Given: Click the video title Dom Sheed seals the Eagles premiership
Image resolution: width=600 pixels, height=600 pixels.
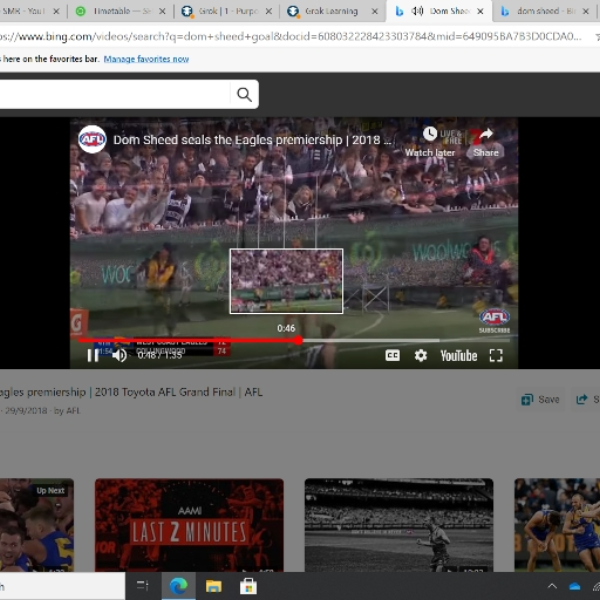Looking at the screenshot, I should [x=252, y=140].
